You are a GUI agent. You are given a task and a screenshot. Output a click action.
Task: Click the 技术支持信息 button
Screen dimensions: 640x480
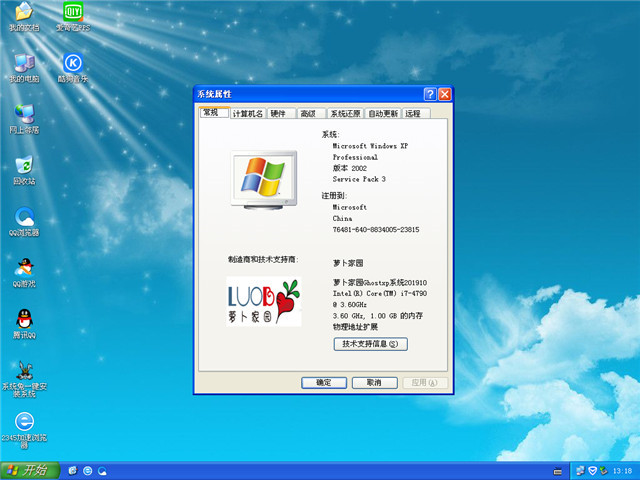[x=371, y=344]
